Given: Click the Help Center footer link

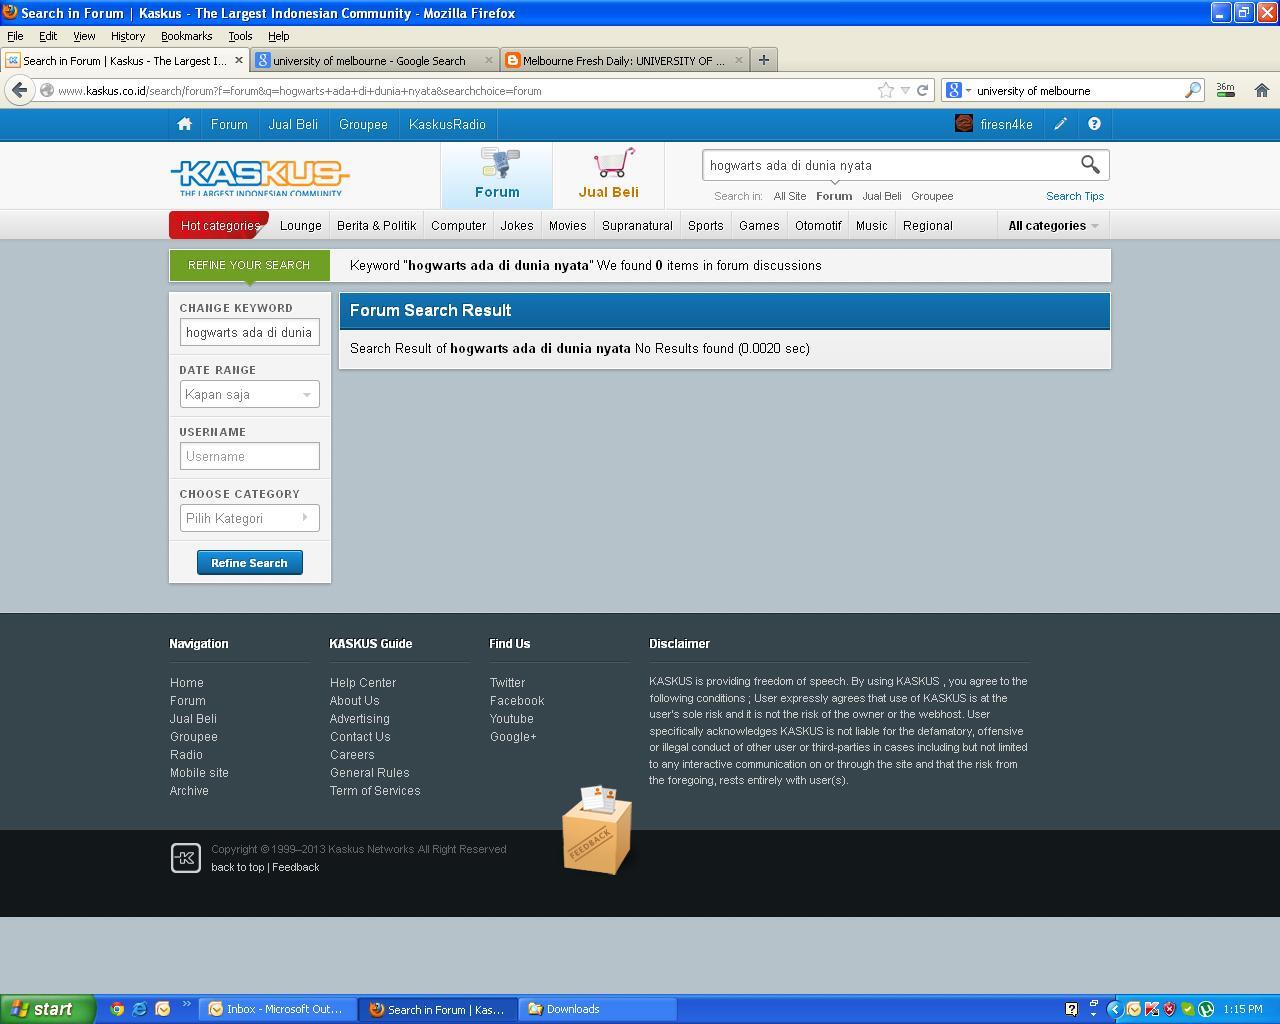Looking at the screenshot, I should [363, 683].
